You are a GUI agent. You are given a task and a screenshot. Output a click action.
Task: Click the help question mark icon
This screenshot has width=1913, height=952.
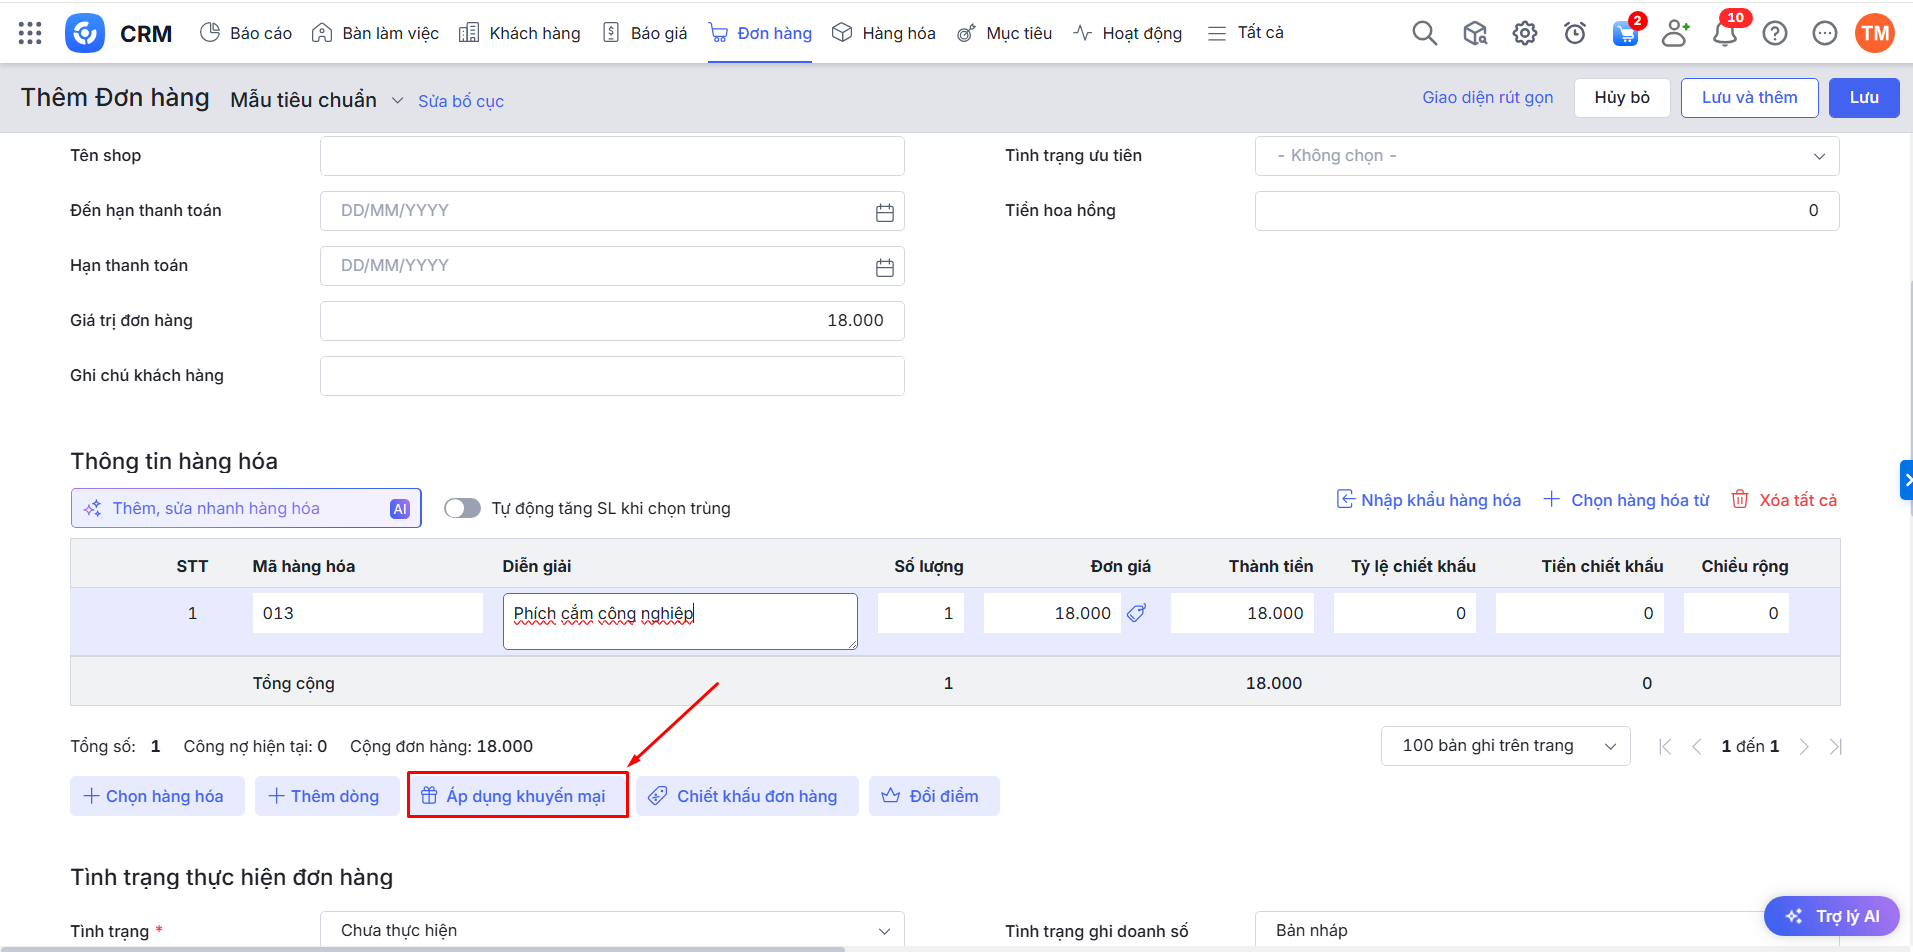(x=1774, y=34)
